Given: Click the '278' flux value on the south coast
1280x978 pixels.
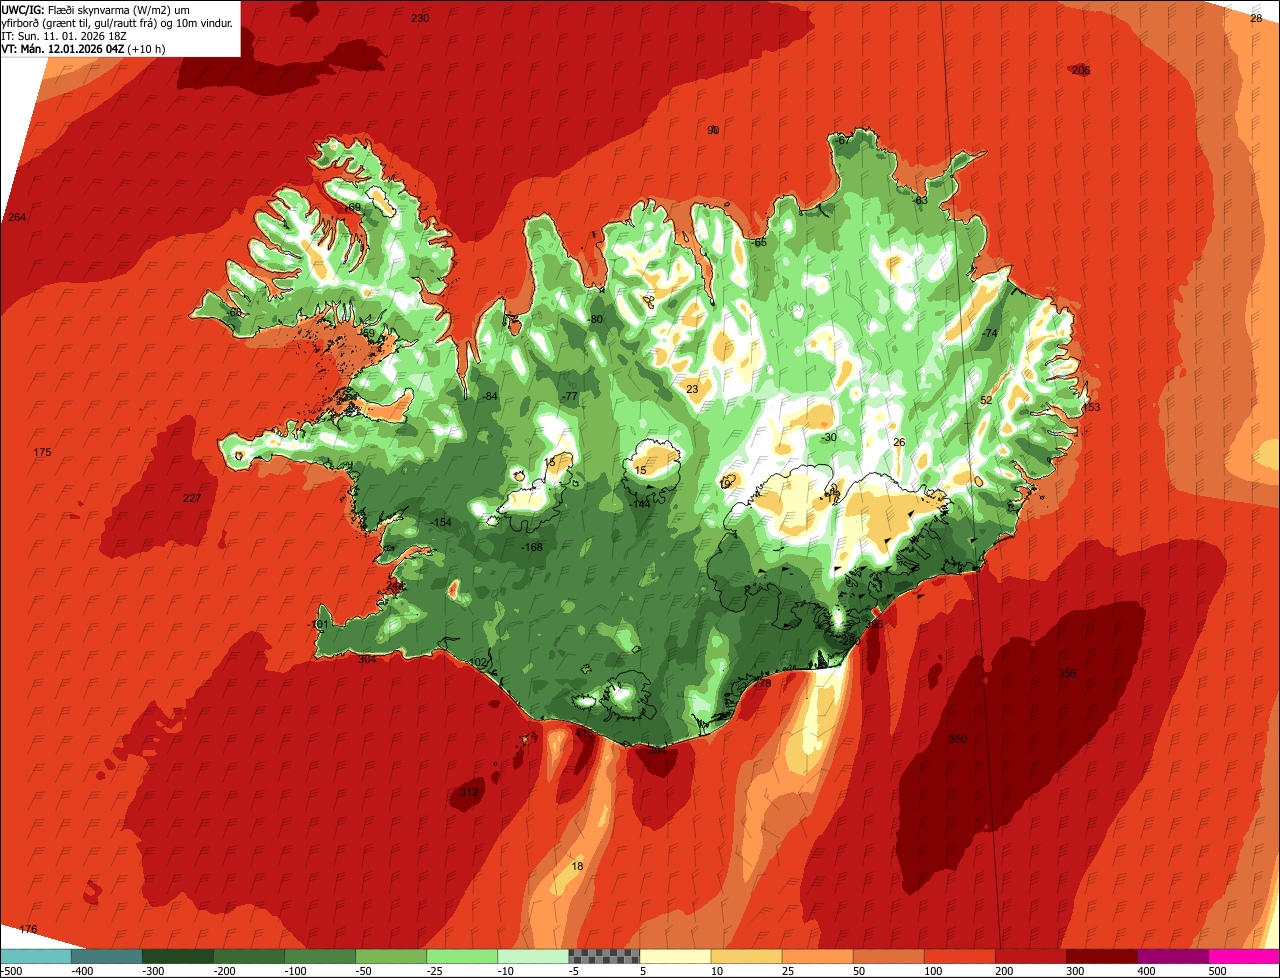Looking at the screenshot, I should (762, 684).
